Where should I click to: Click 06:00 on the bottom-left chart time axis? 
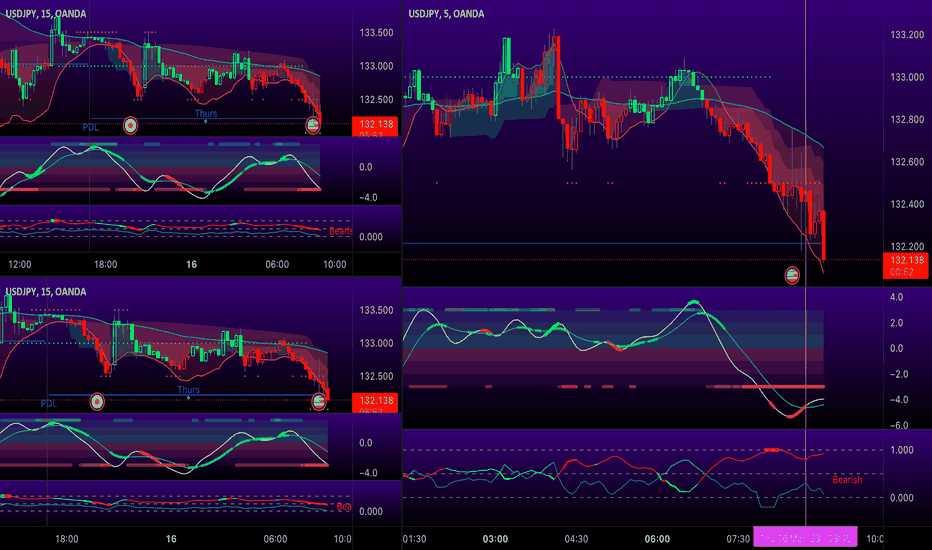[x=275, y=539]
